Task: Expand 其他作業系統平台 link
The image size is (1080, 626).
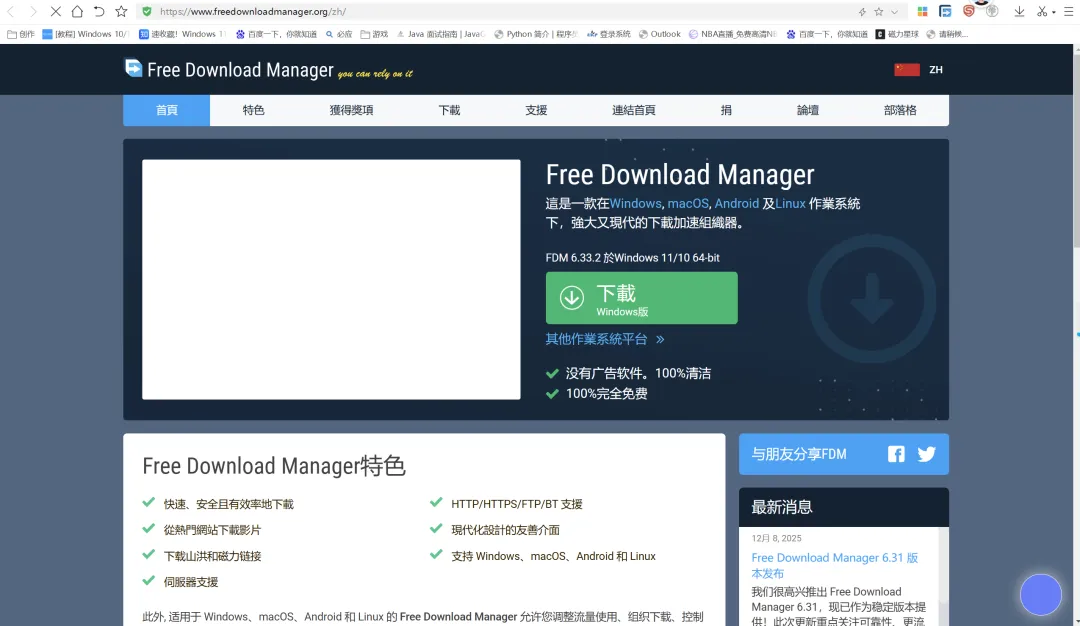Action: 605,339
